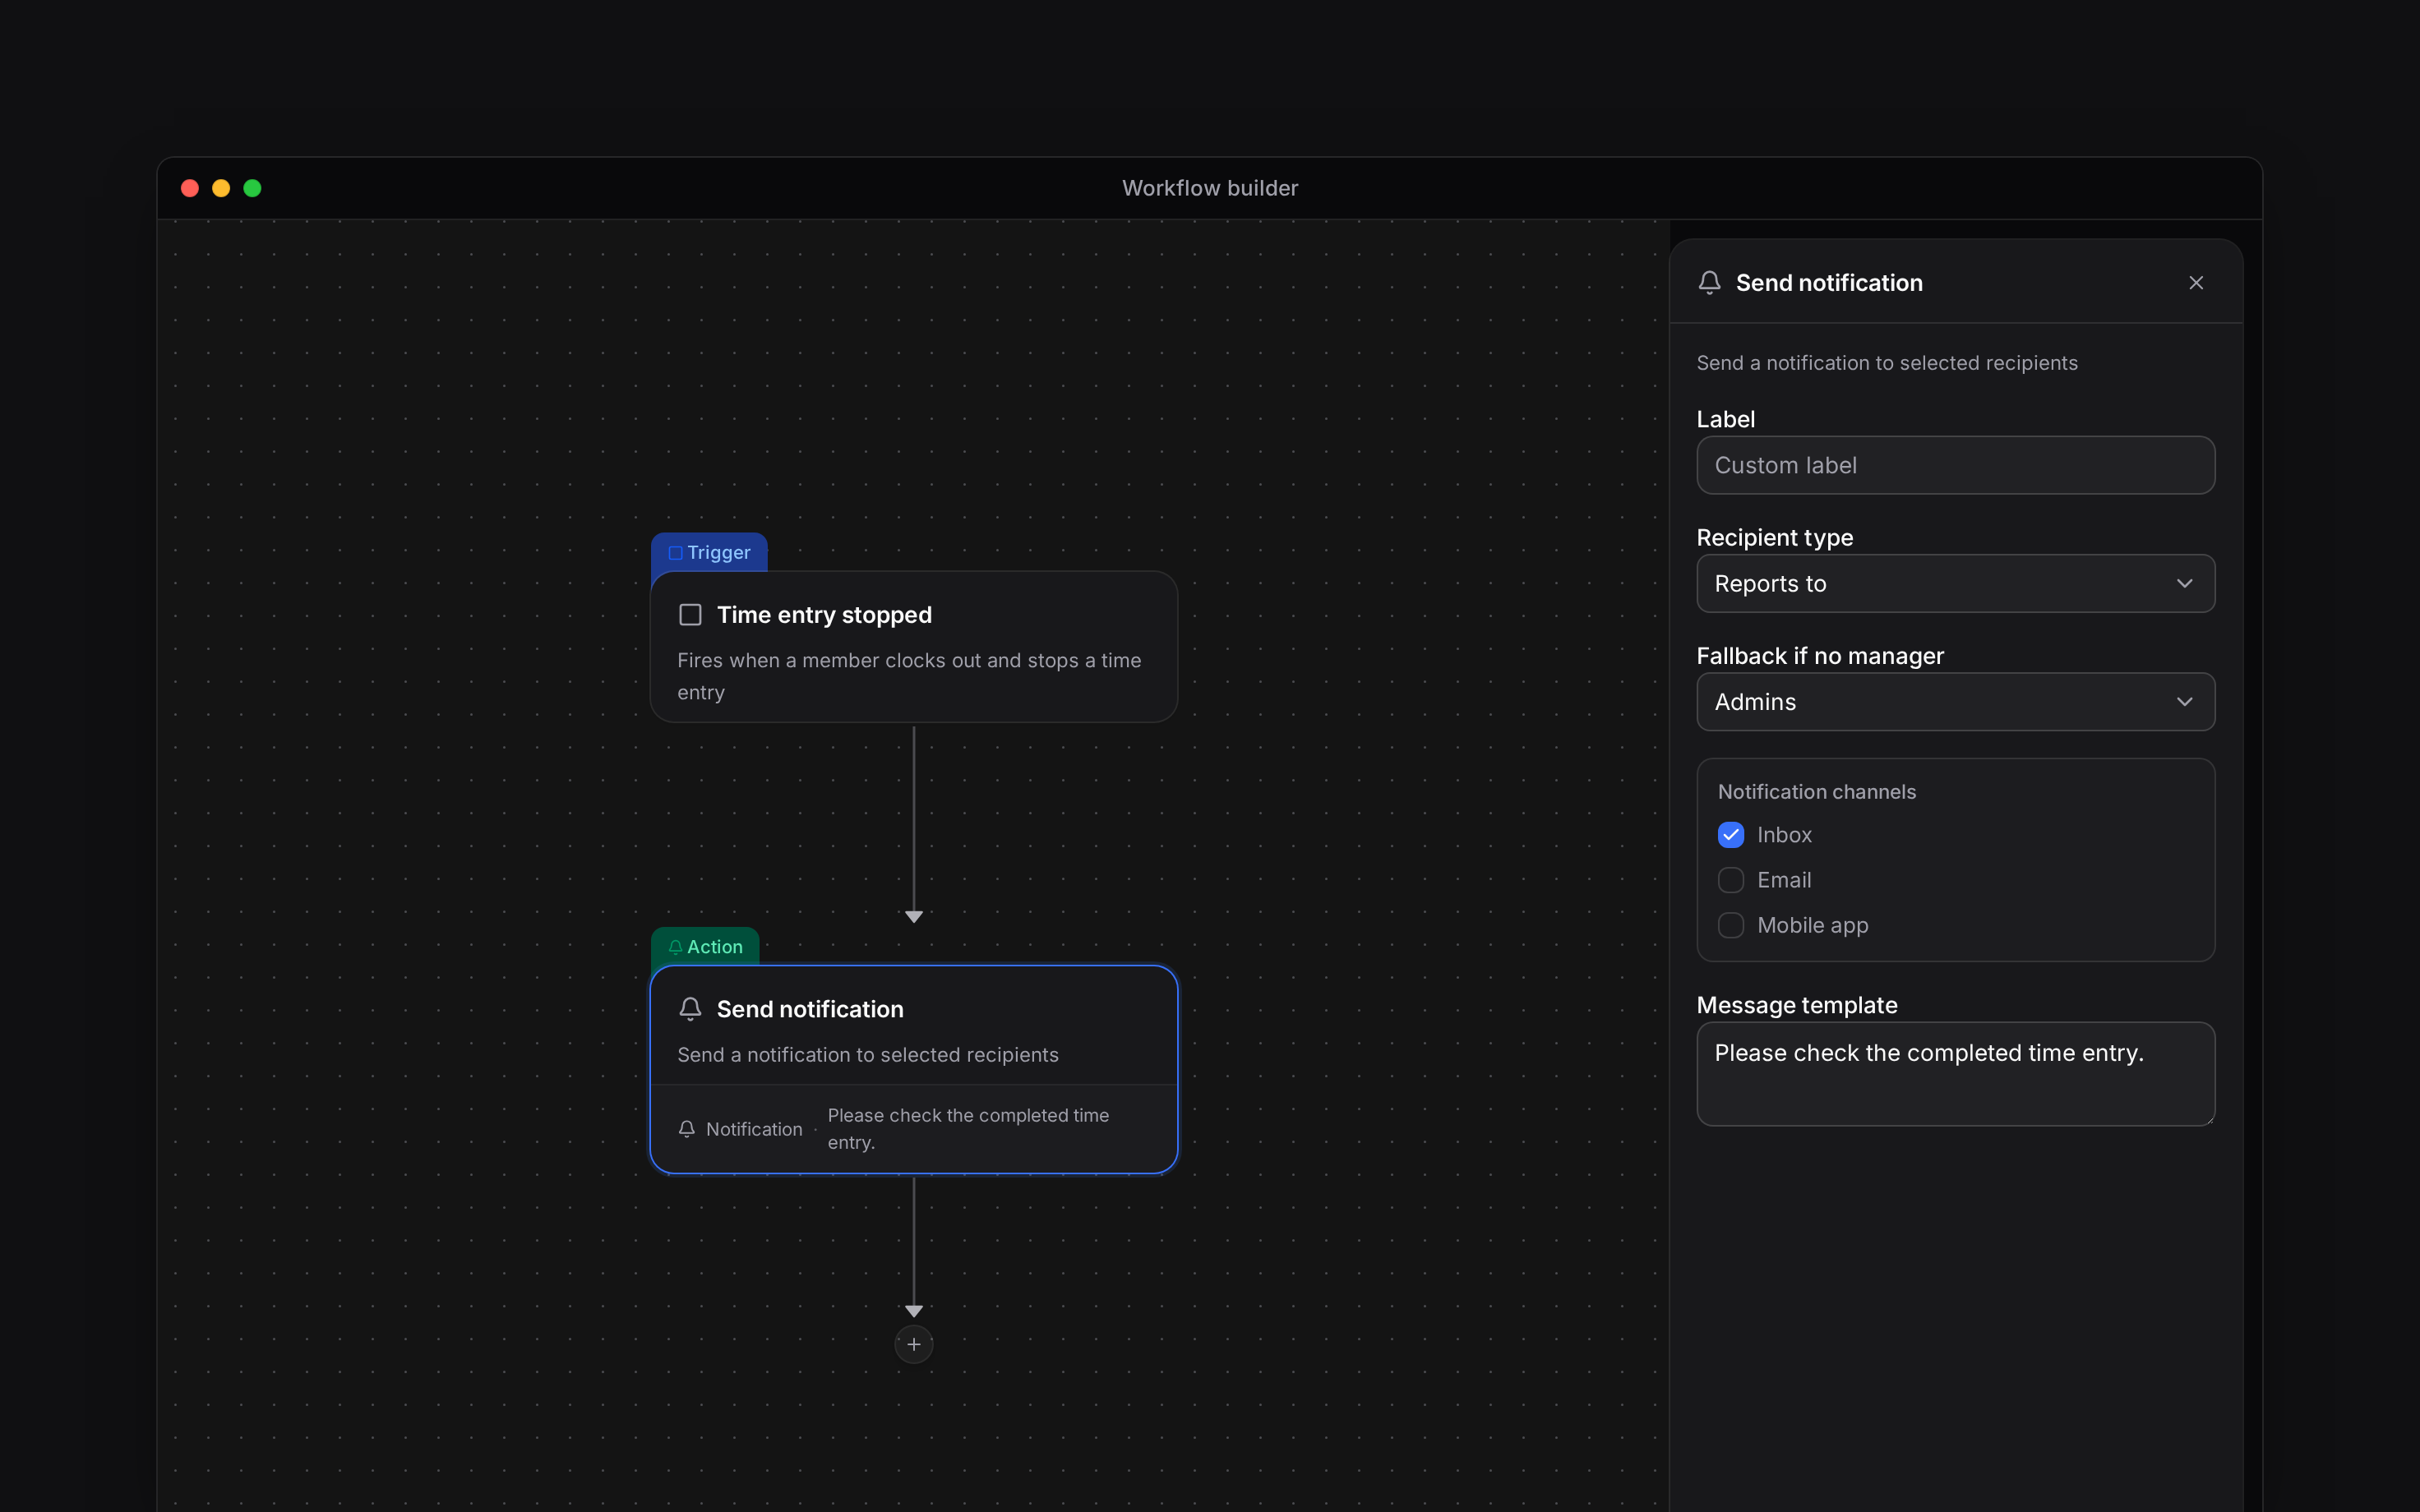Image resolution: width=2420 pixels, height=1512 pixels.
Task: Click the Recipient type field label
Action: (1774, 538)
